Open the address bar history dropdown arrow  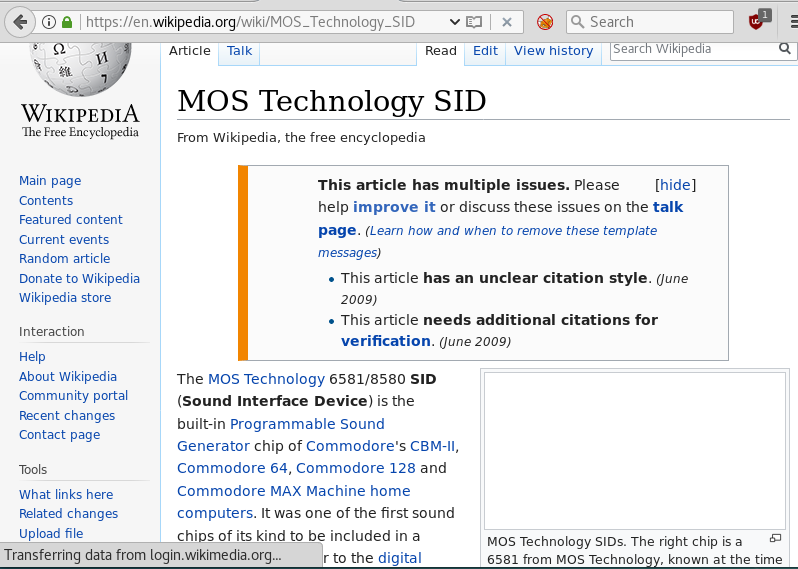click(x=454, y=22)
